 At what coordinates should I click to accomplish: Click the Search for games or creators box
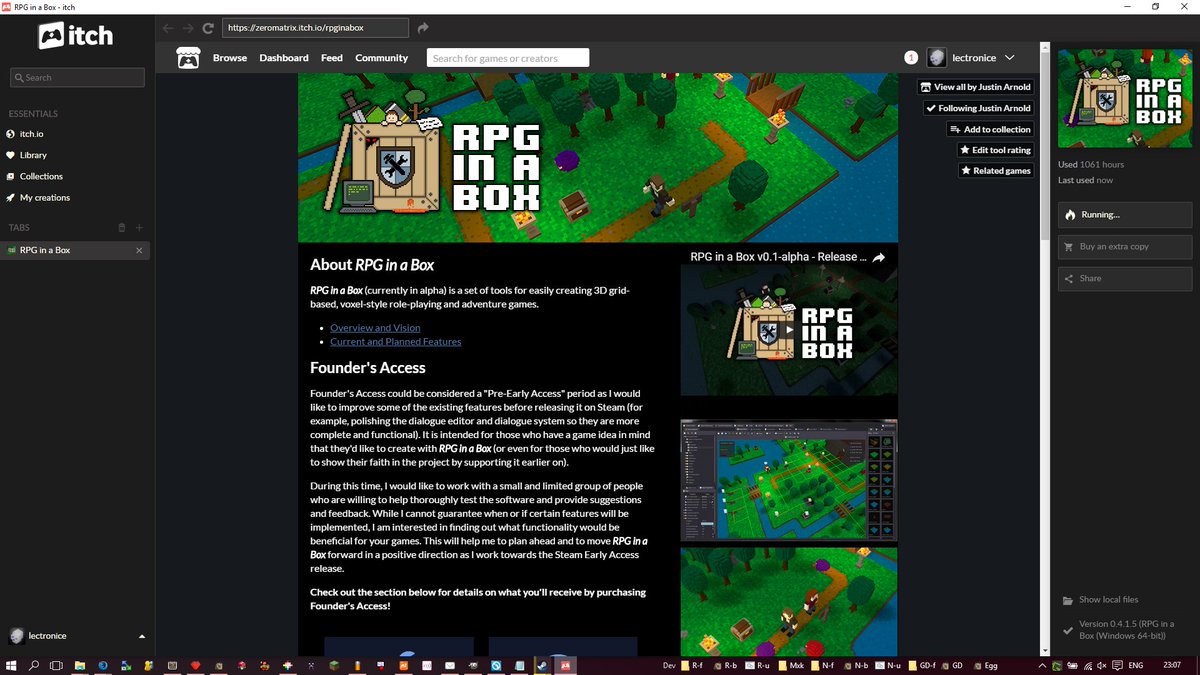508,58
